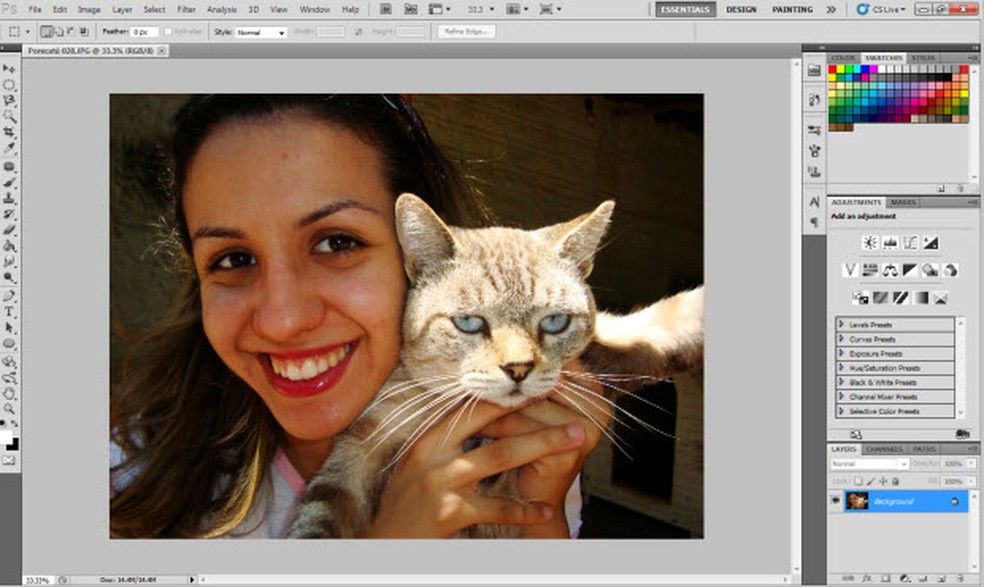This screenshot has width=984, height=587.
Task: Open the Style dropdown in options bar
Action: coord(267,31)
